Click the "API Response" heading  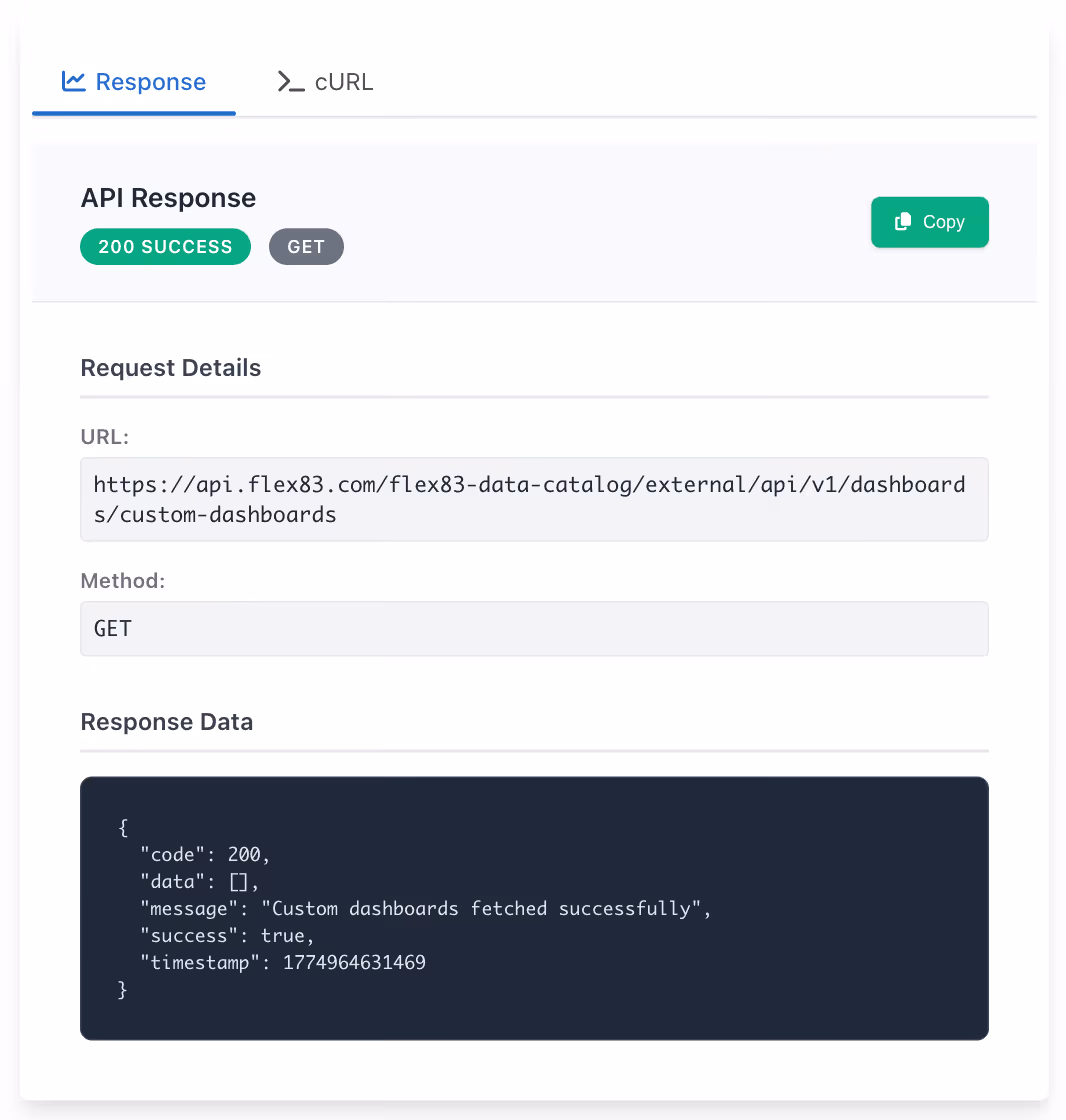pyautogui.click(x=168, y=198)
